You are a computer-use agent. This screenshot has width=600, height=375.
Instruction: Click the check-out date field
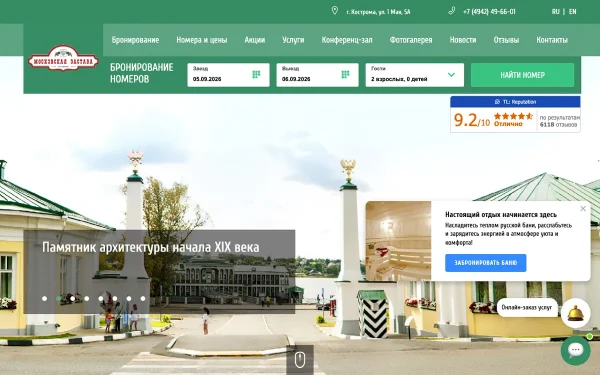[x=318, y=75]
